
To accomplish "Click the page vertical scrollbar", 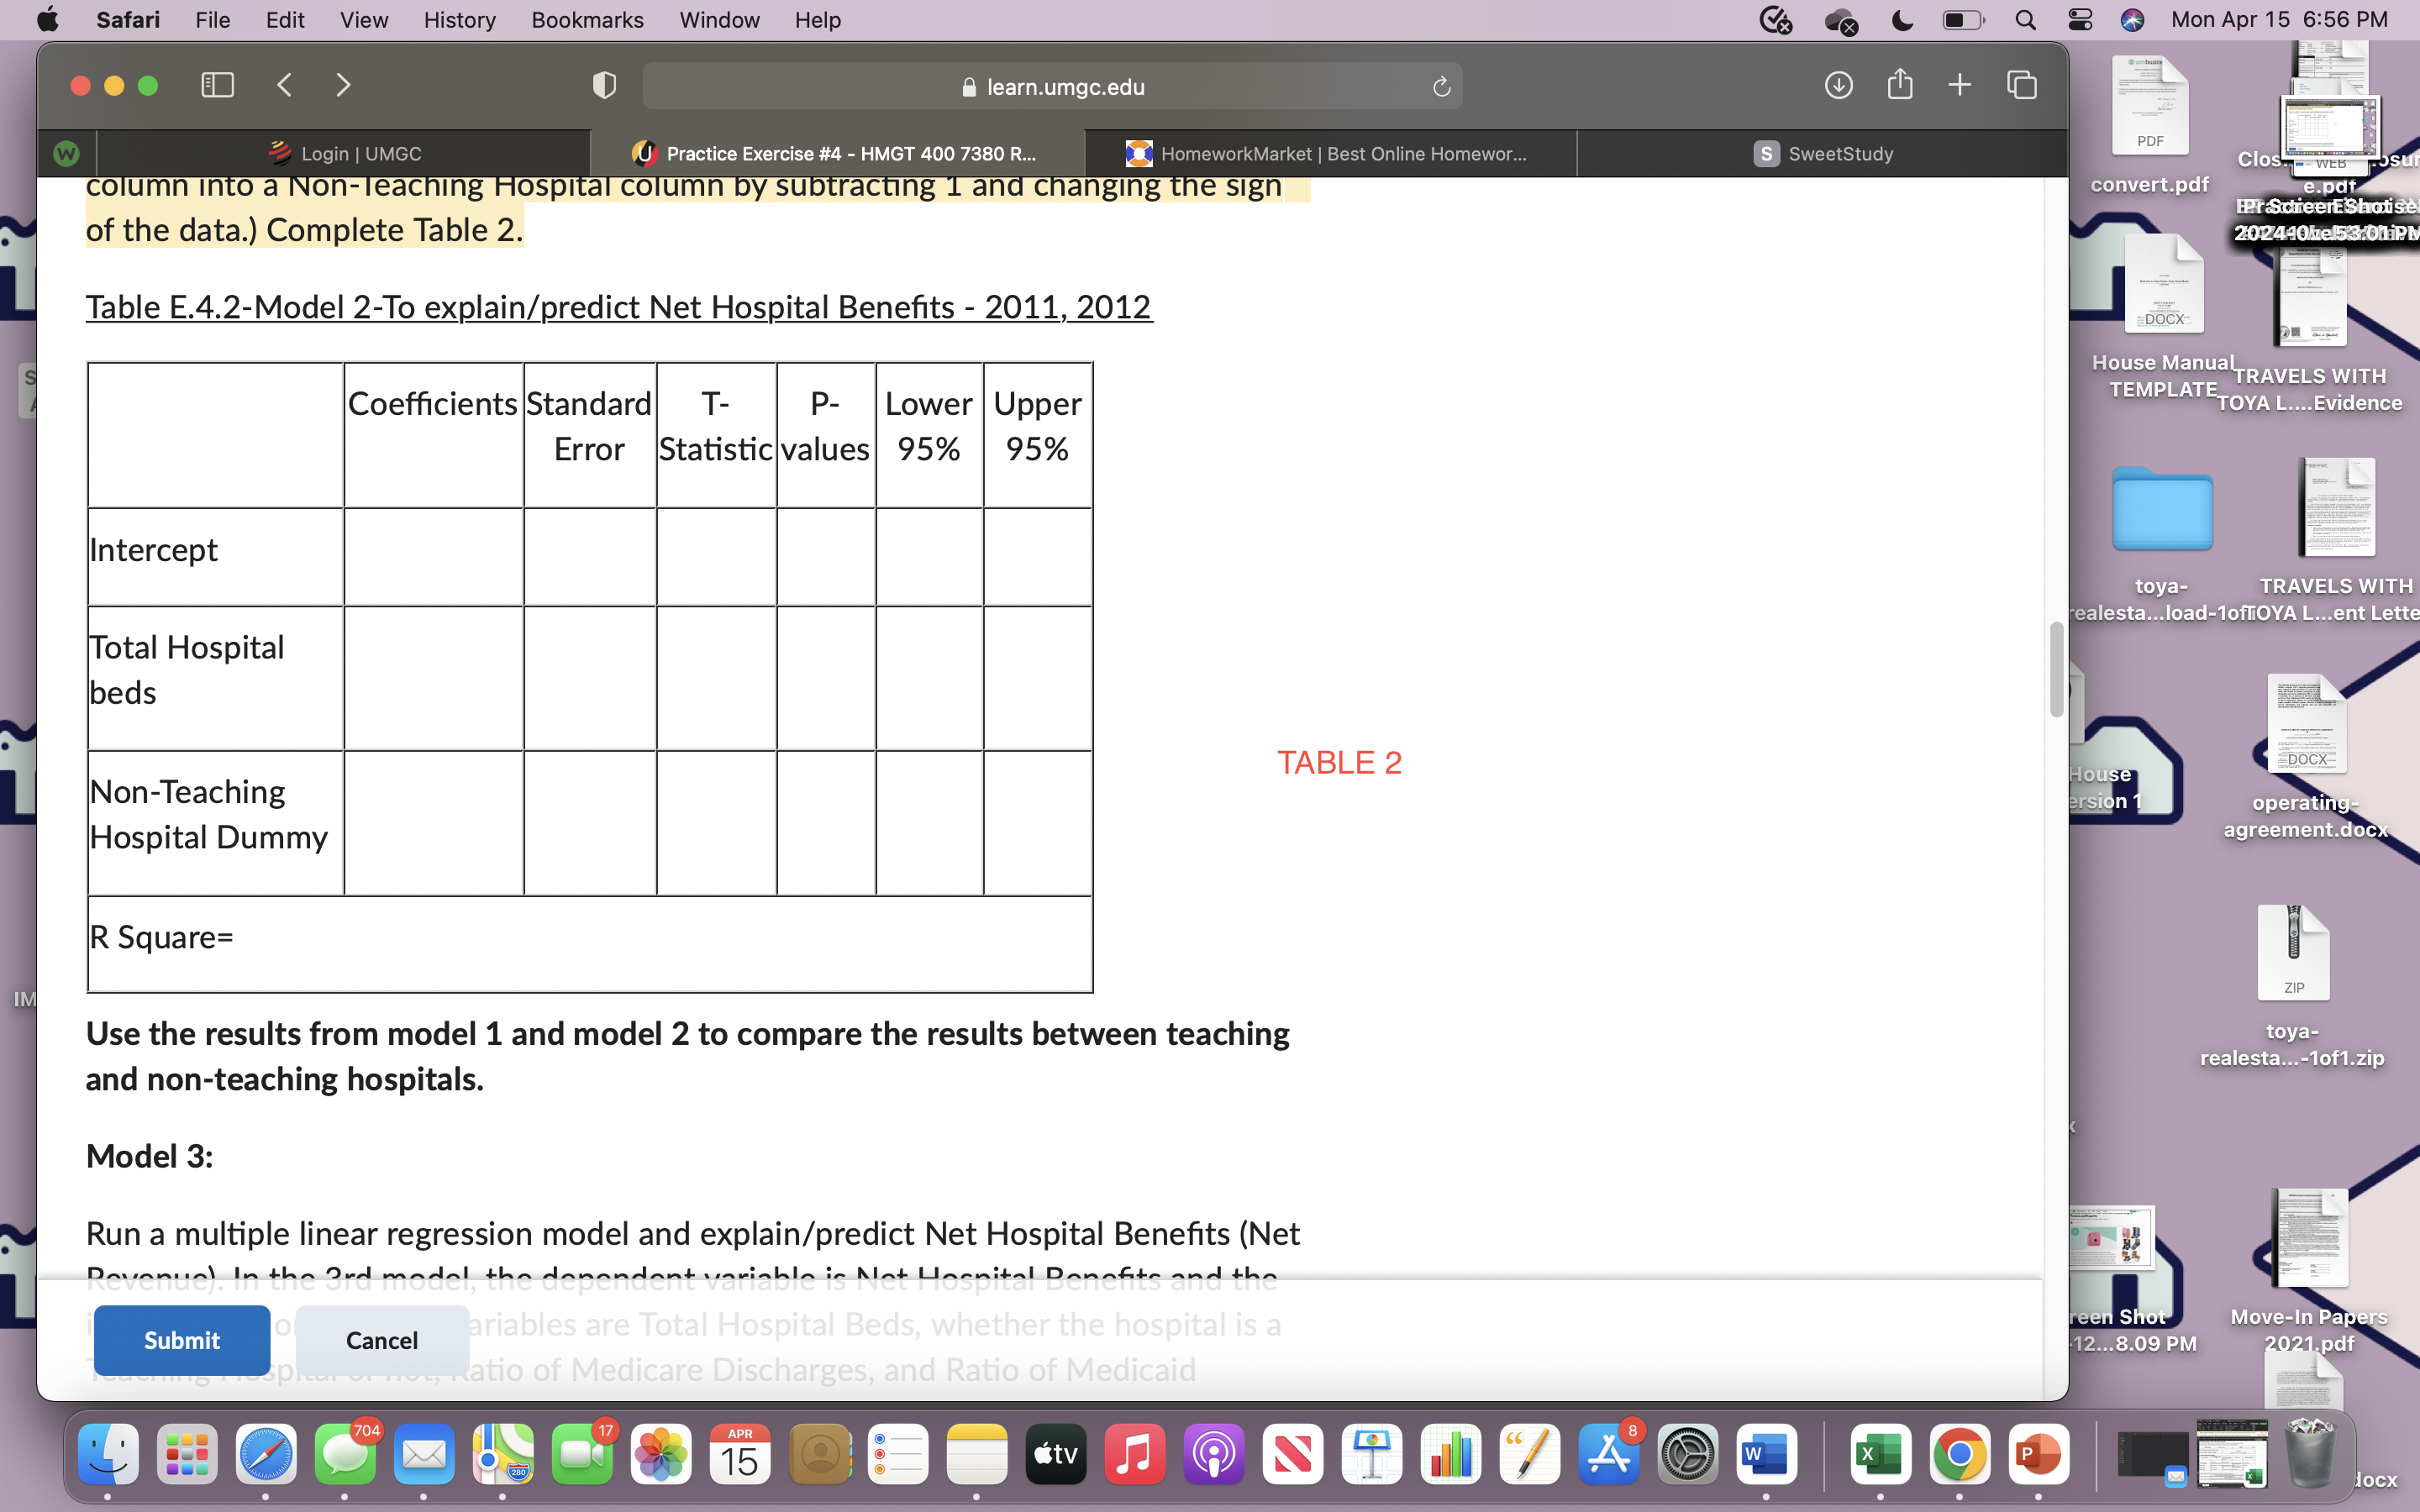I will (2056, 669).
